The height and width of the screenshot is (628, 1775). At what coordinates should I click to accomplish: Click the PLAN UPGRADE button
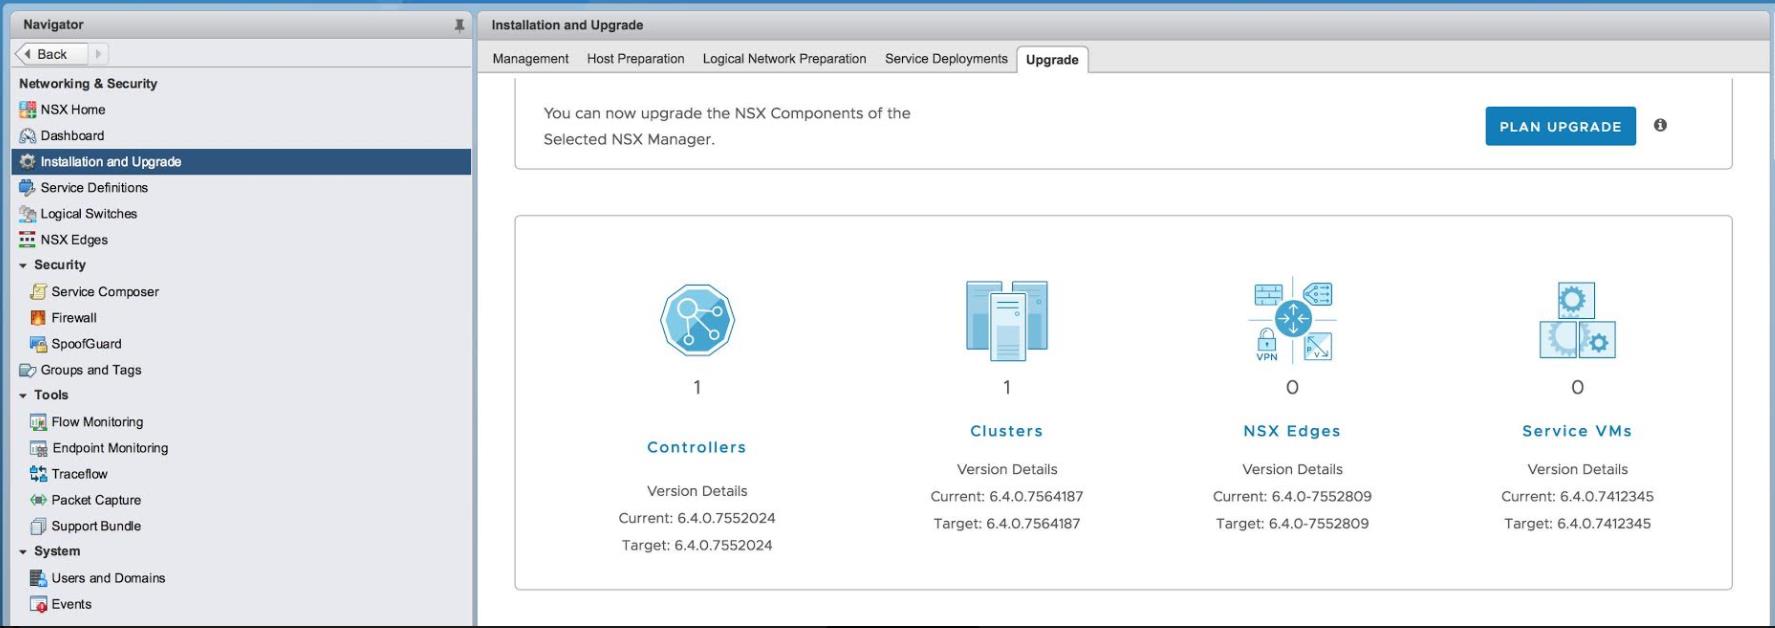click(x=1560, y=126)
